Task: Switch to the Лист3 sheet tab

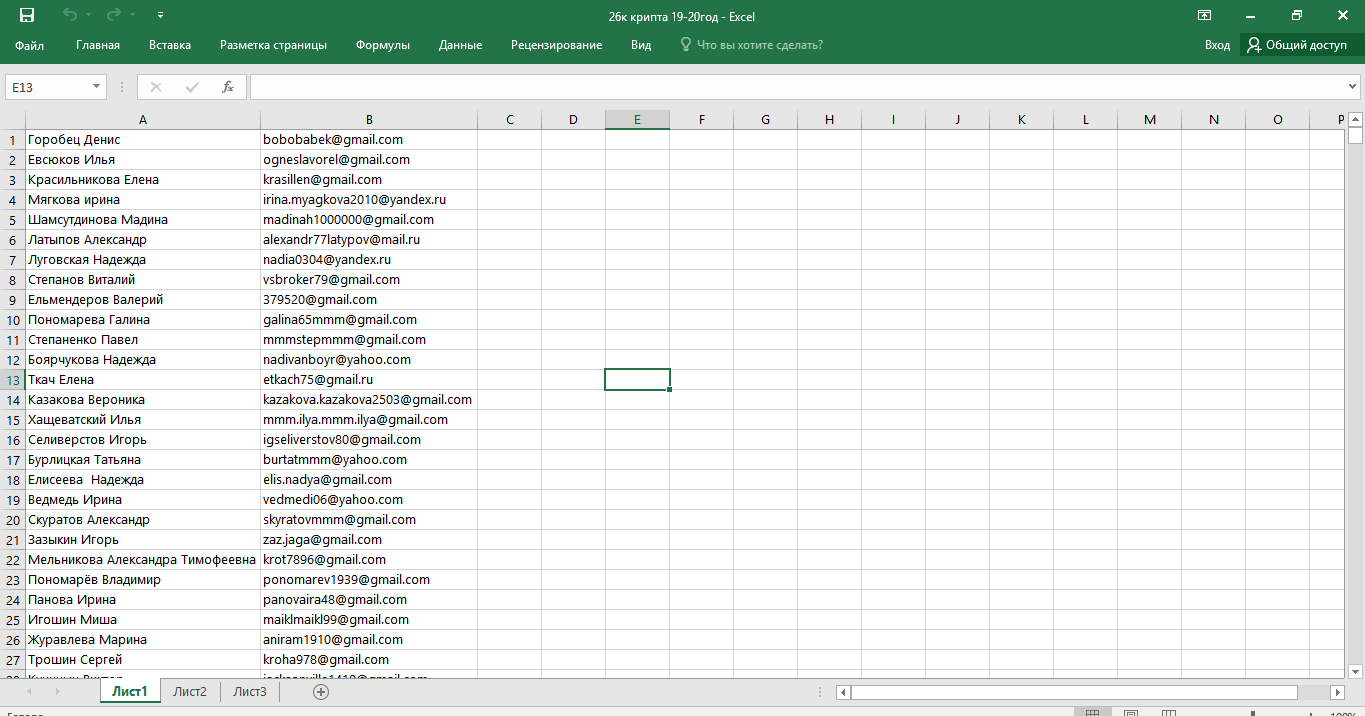Action: coord(250,691)
